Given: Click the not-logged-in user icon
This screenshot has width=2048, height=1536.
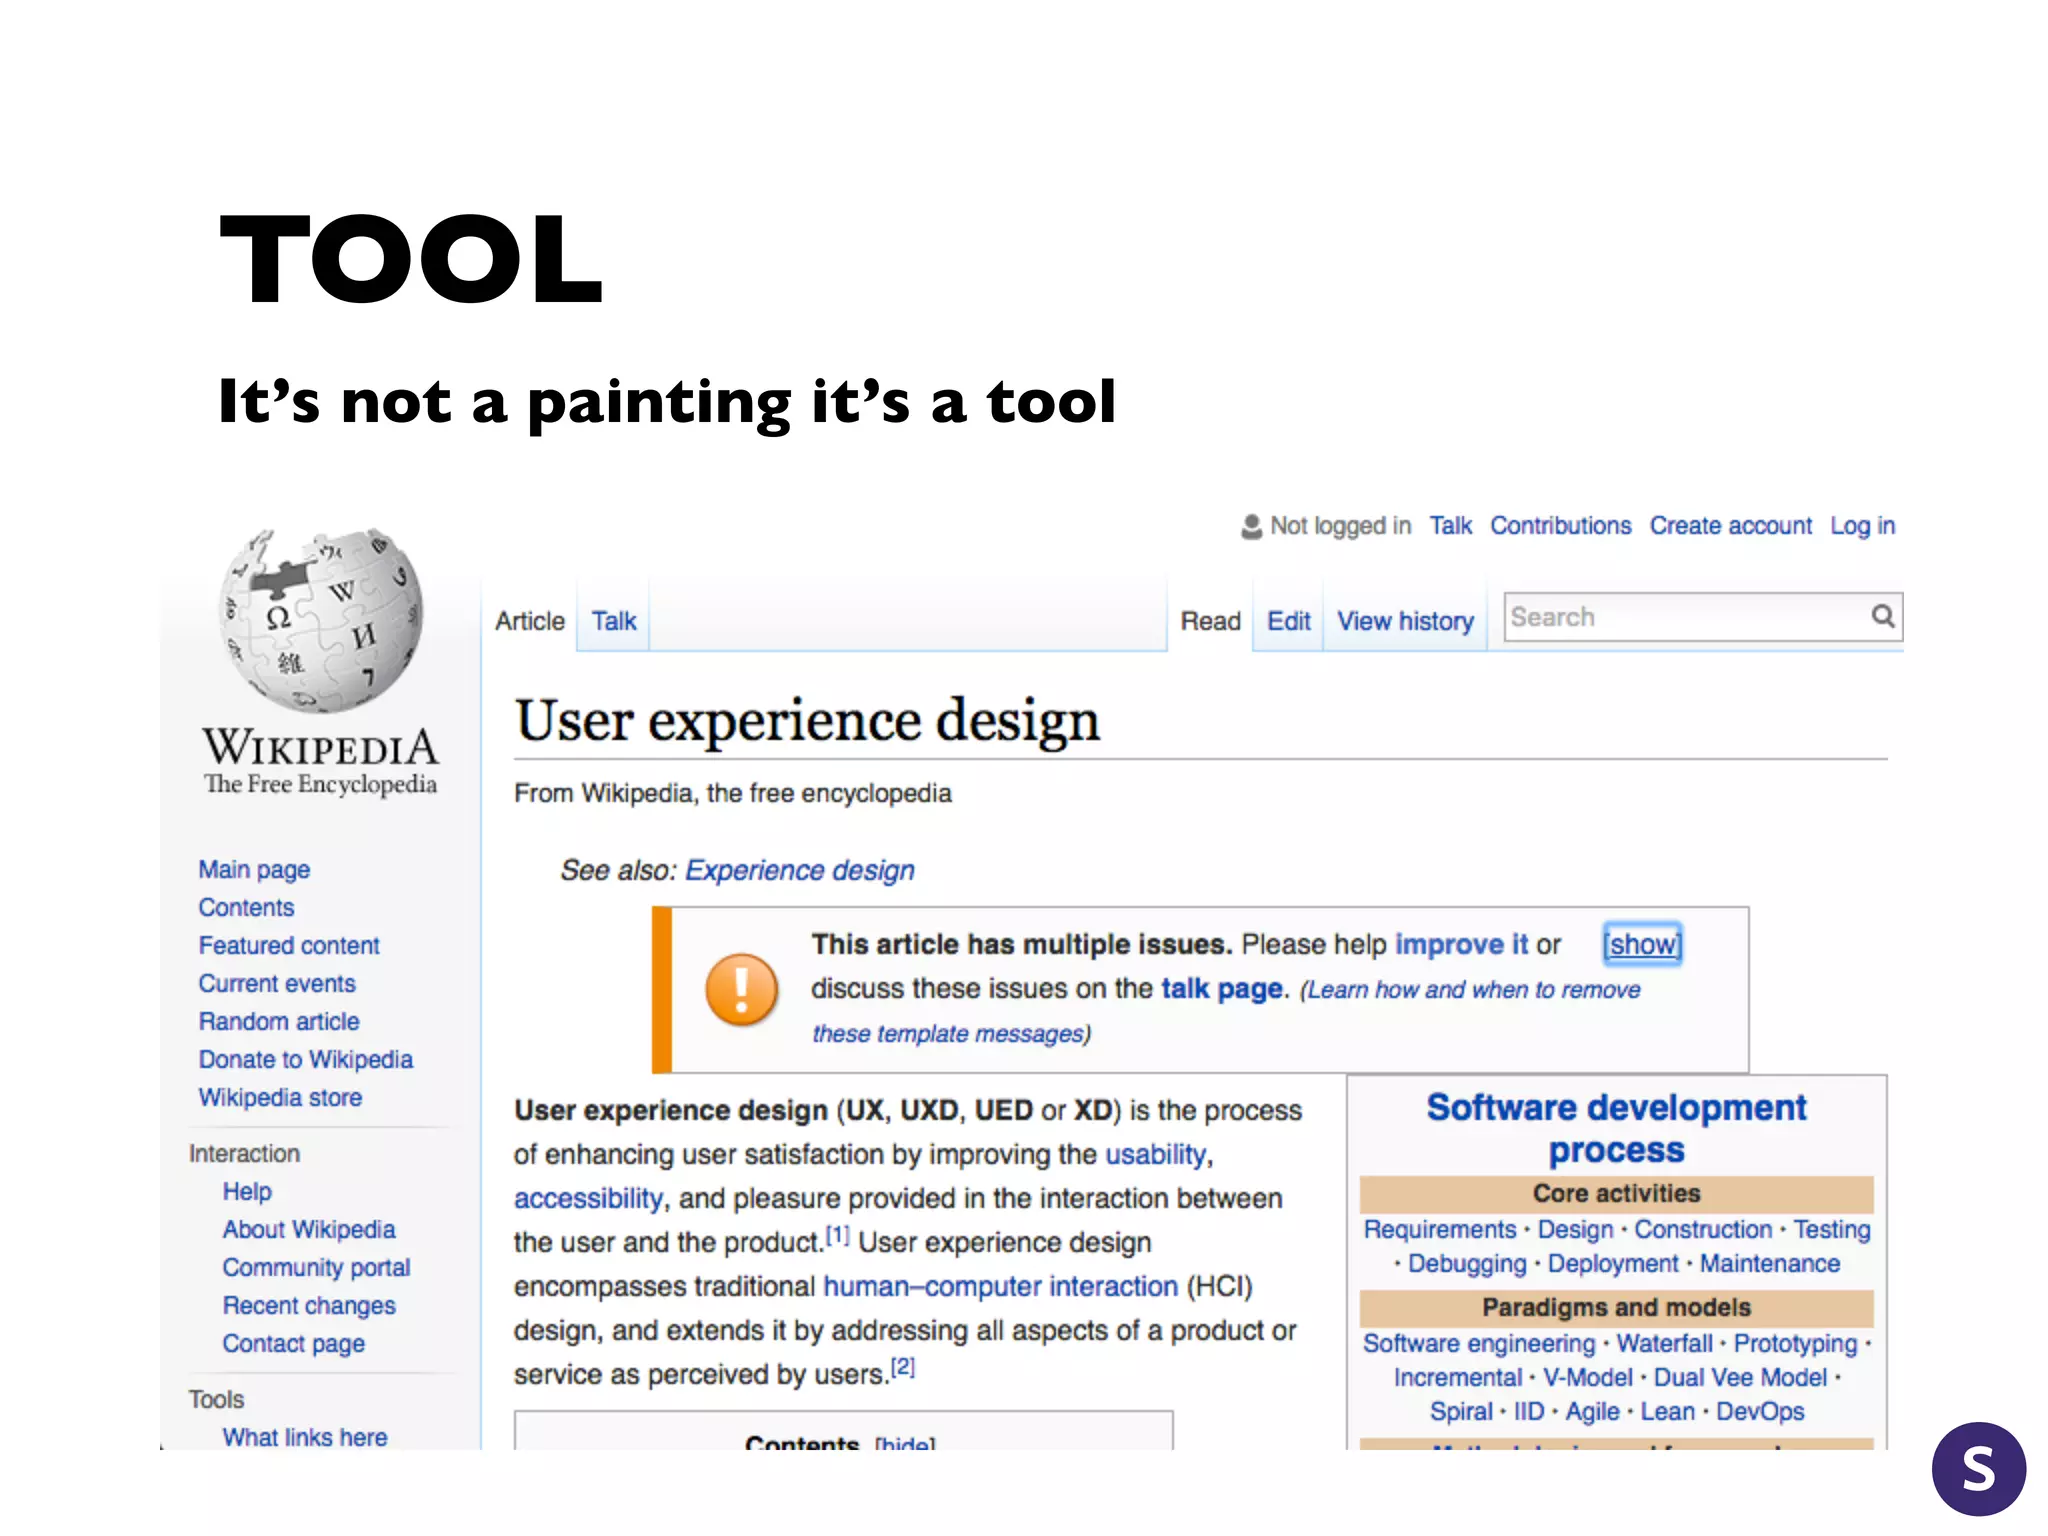Looking at the screenshot, I should click(x=1251, y=526).
